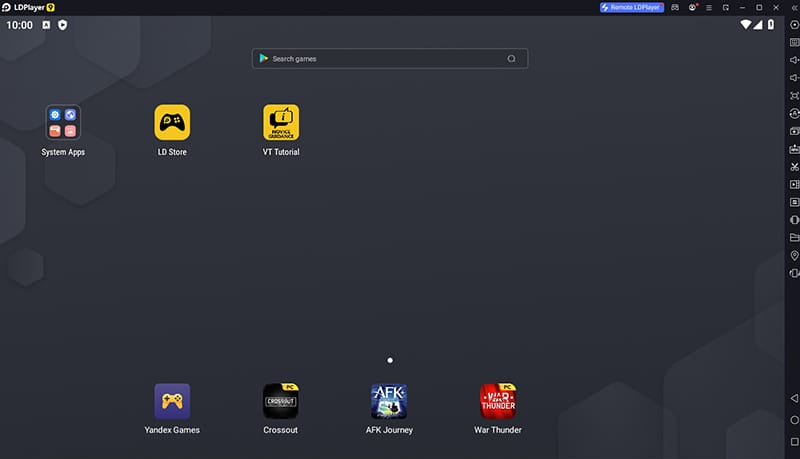Open the user account avatar icon
The image size is (800, 459).
point(692,8)
